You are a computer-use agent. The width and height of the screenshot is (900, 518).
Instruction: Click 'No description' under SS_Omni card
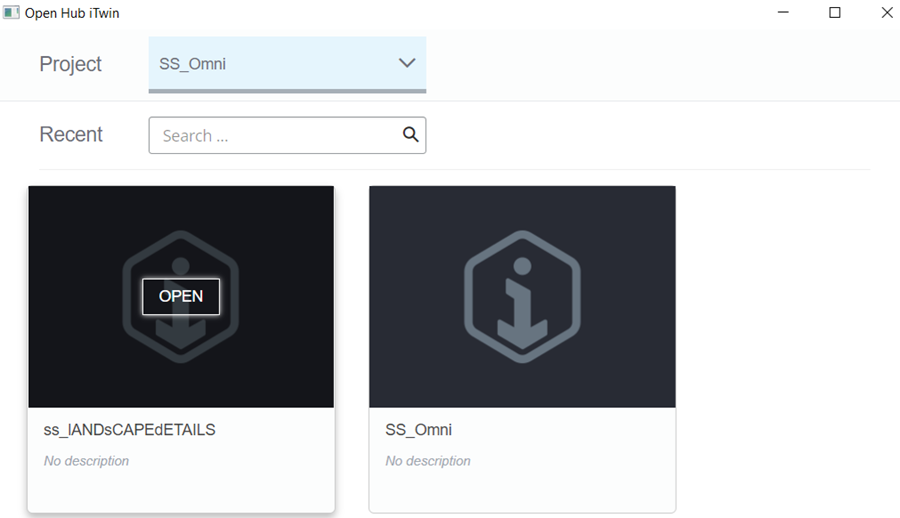(x=428, y=461)
